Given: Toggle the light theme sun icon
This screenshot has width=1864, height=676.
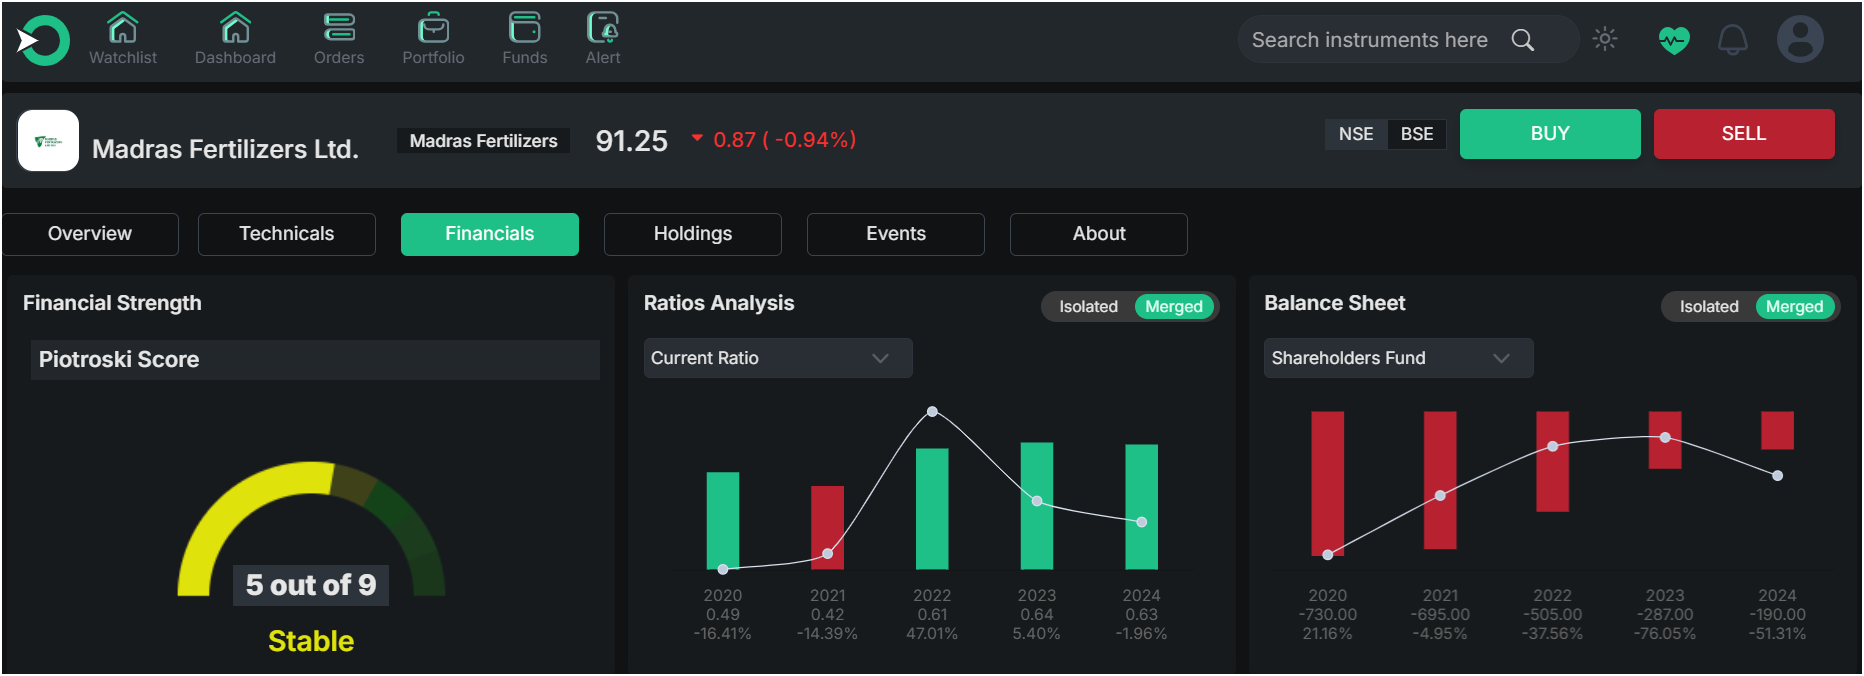Looking at the screenshot, I should click(1605, 39).
